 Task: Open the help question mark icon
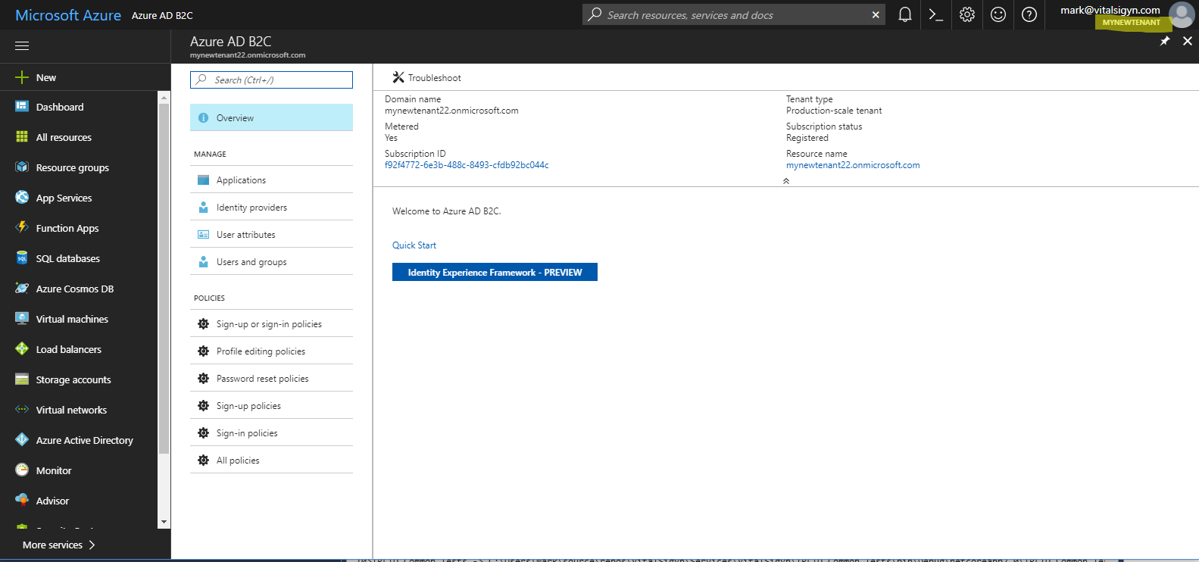pyautogui.click(x=1029, y=15)
